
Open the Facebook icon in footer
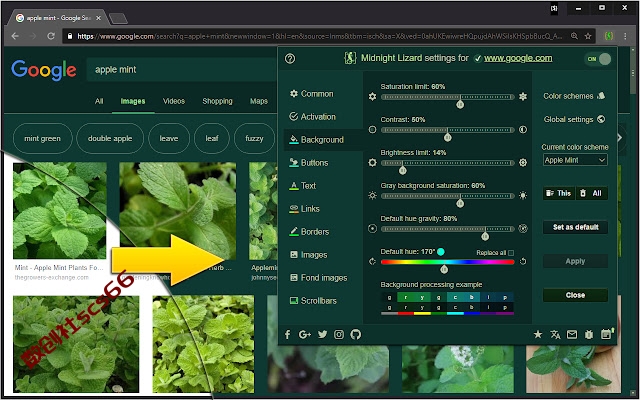[287, 335]
